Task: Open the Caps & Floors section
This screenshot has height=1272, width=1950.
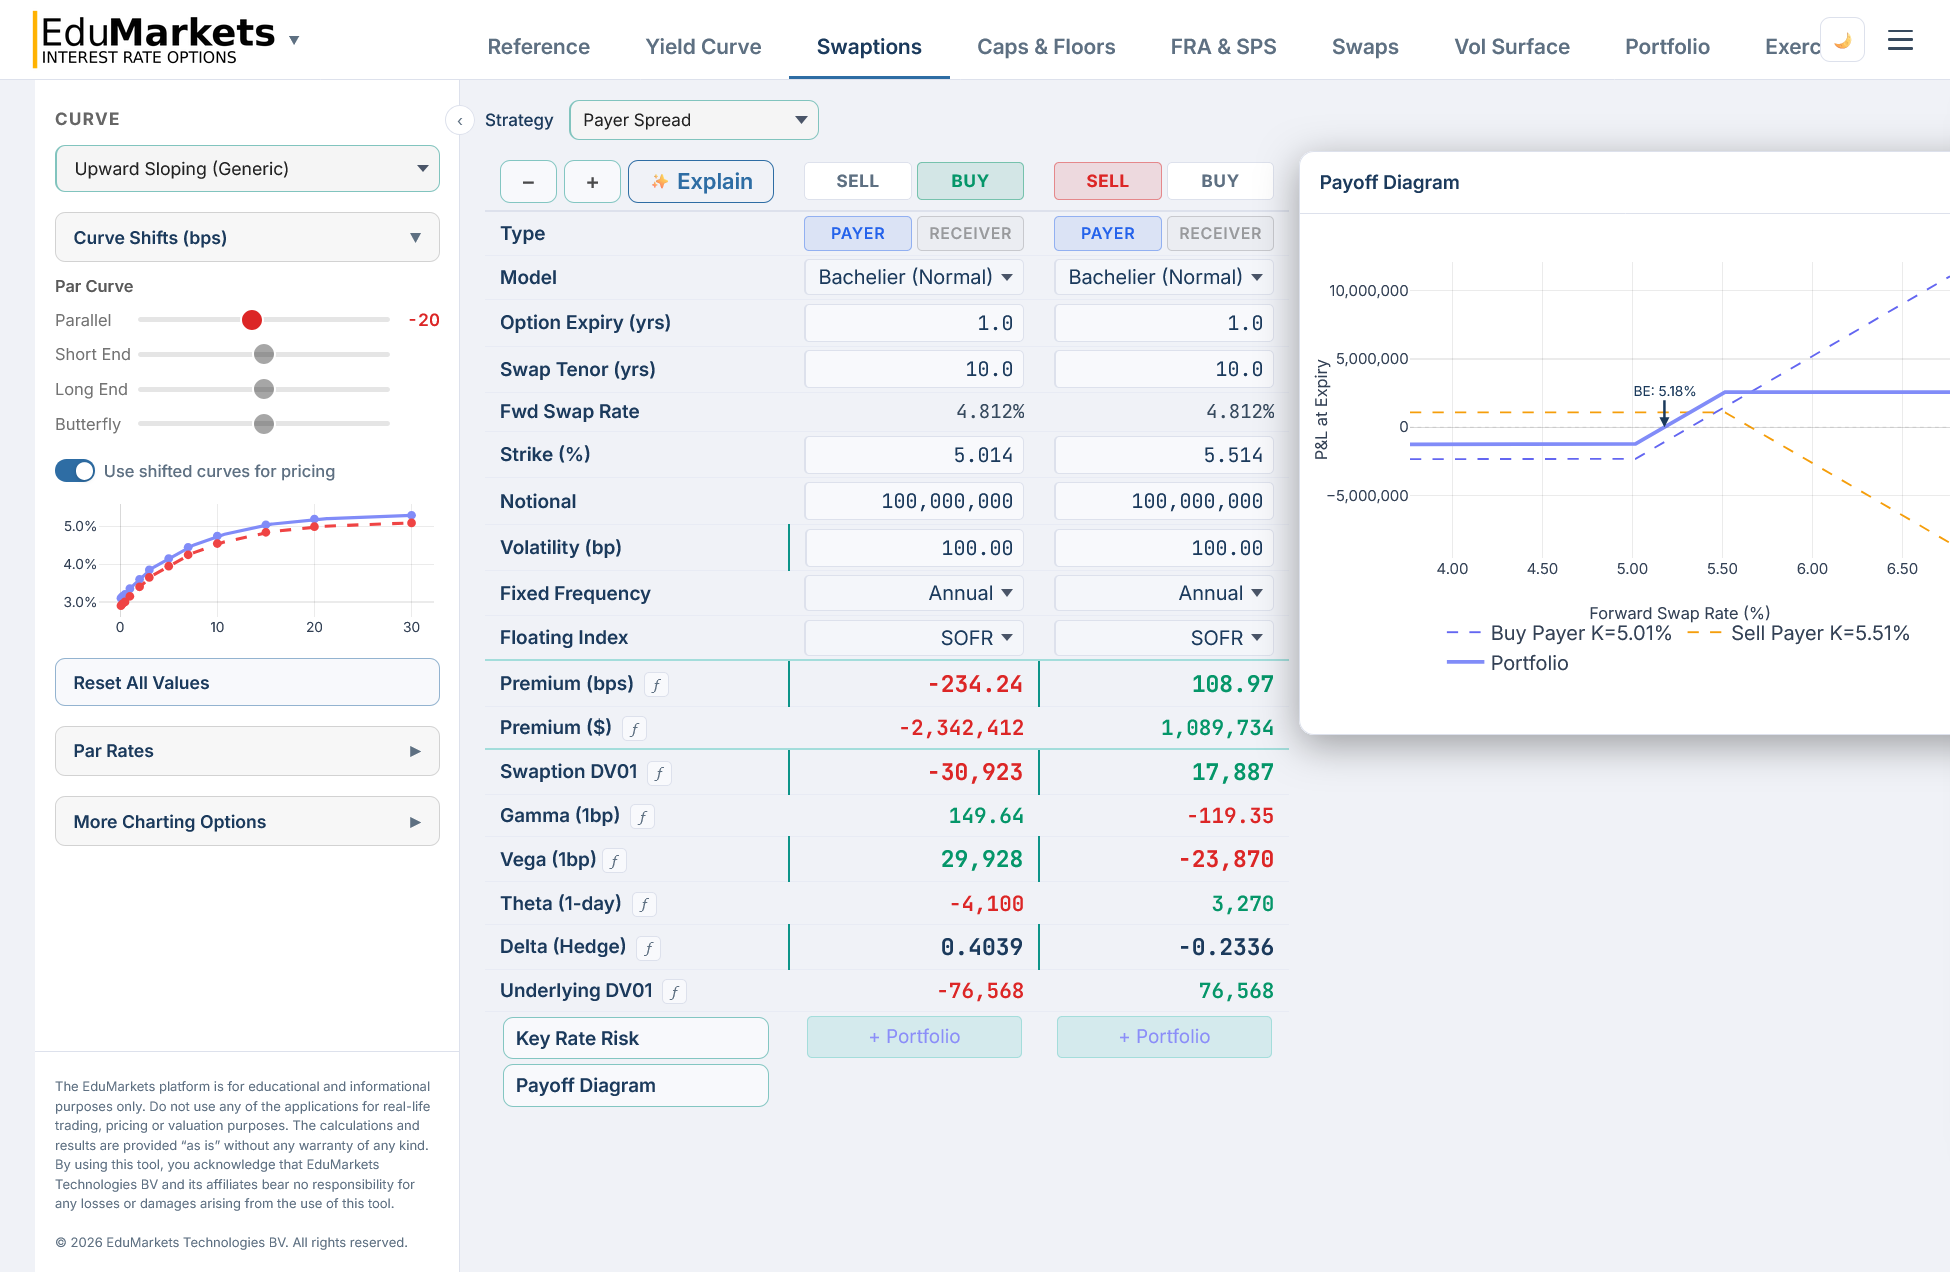Action: click(1046, 46)
